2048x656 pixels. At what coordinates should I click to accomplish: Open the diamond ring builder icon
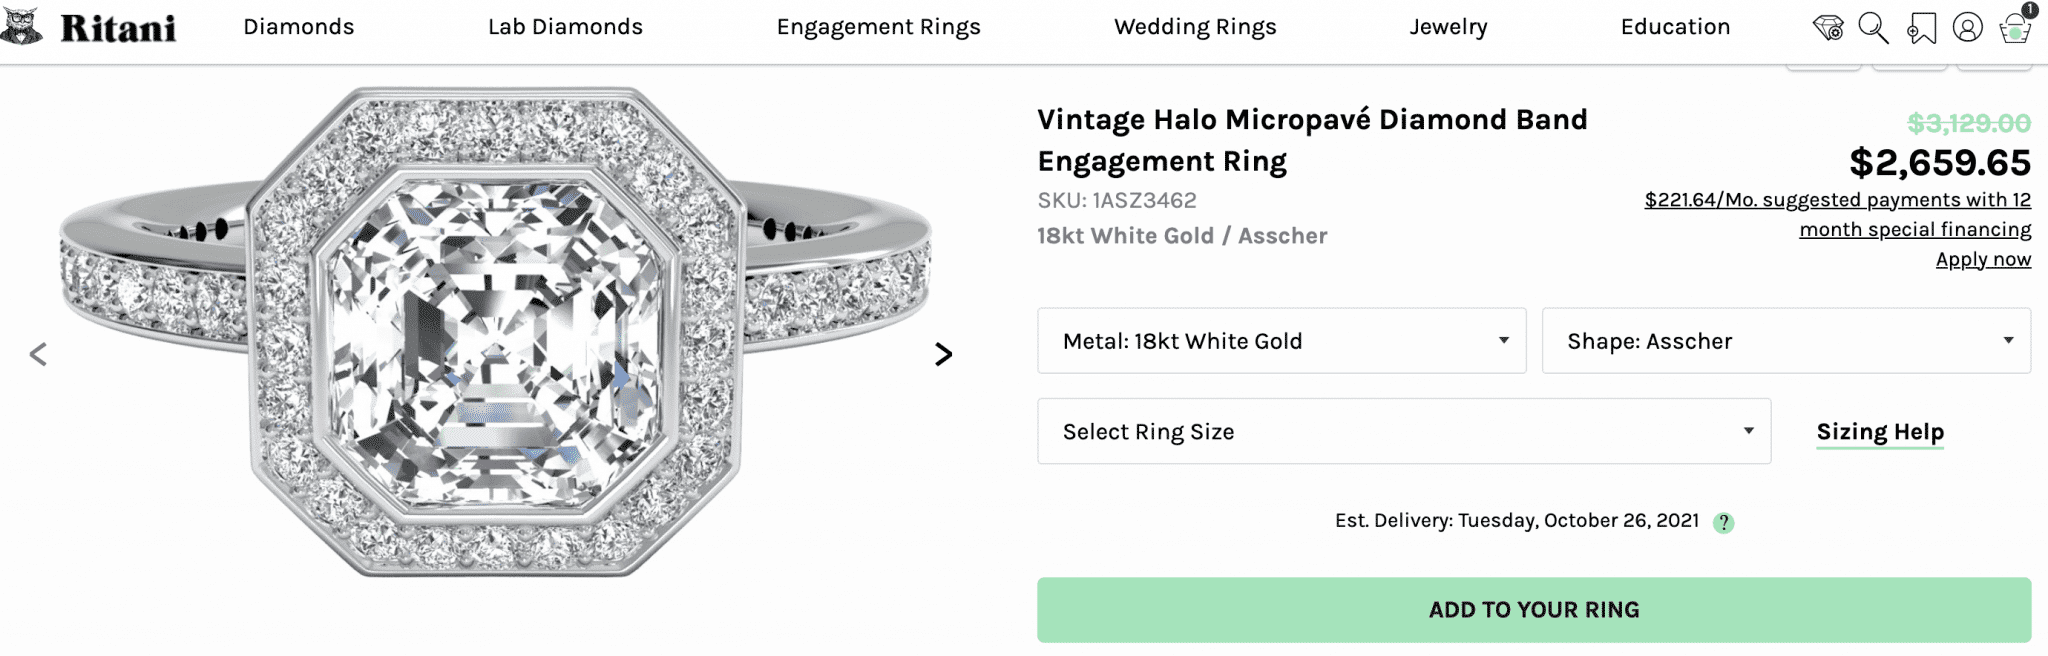(1830, 28)
